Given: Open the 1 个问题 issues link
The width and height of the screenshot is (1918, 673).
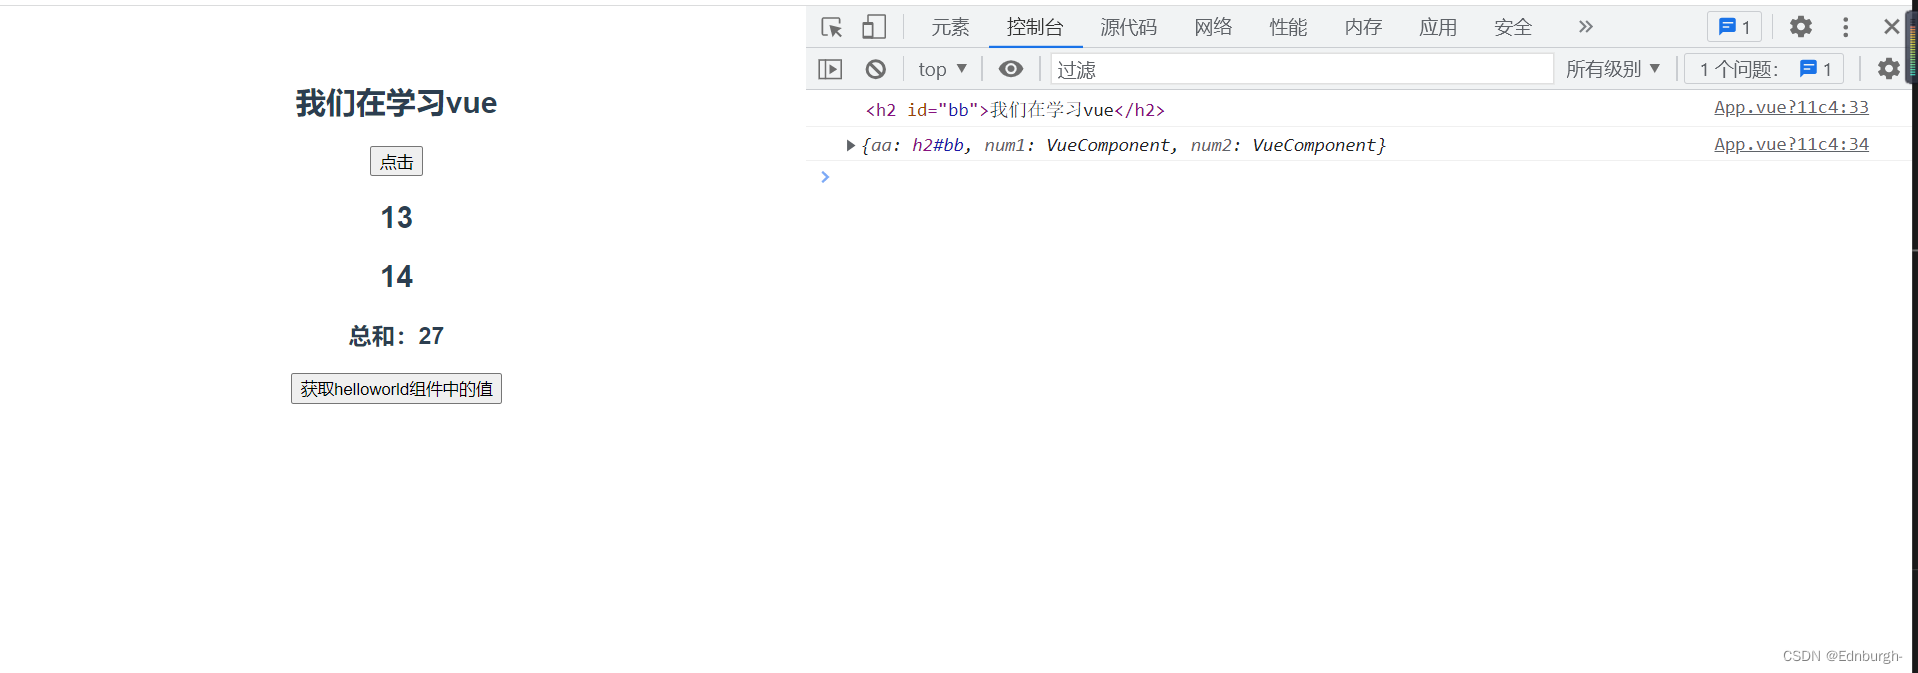Looking at the screenshot, I should pos(1764,69).
